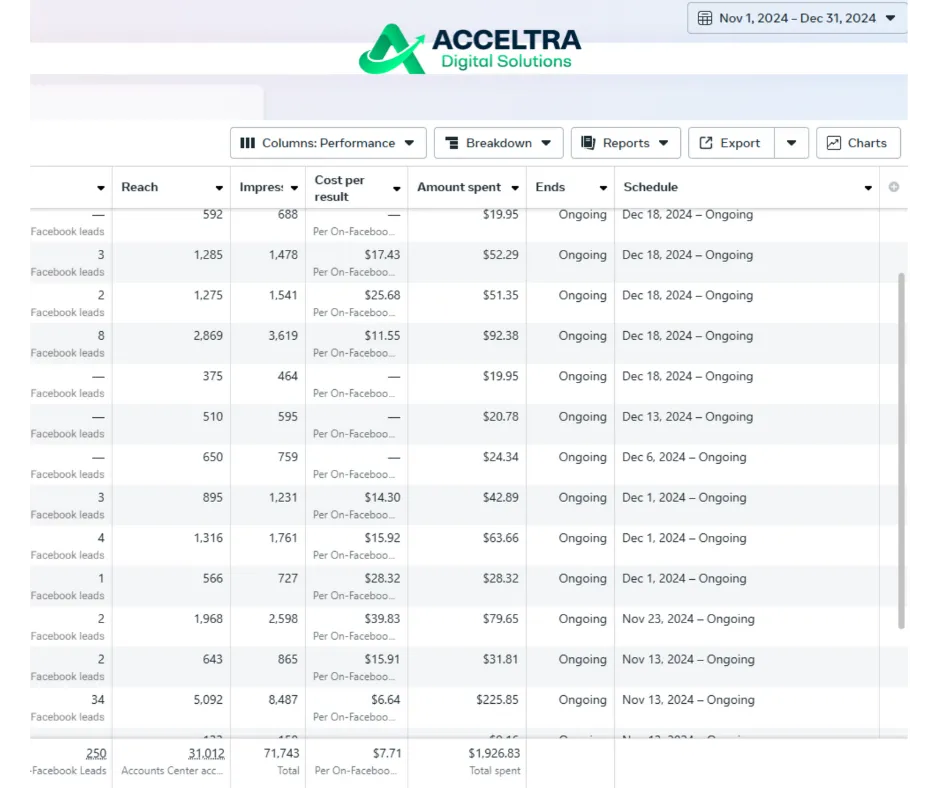Click the Breakdown icon

pyautogui.click(x=452, y=143)
